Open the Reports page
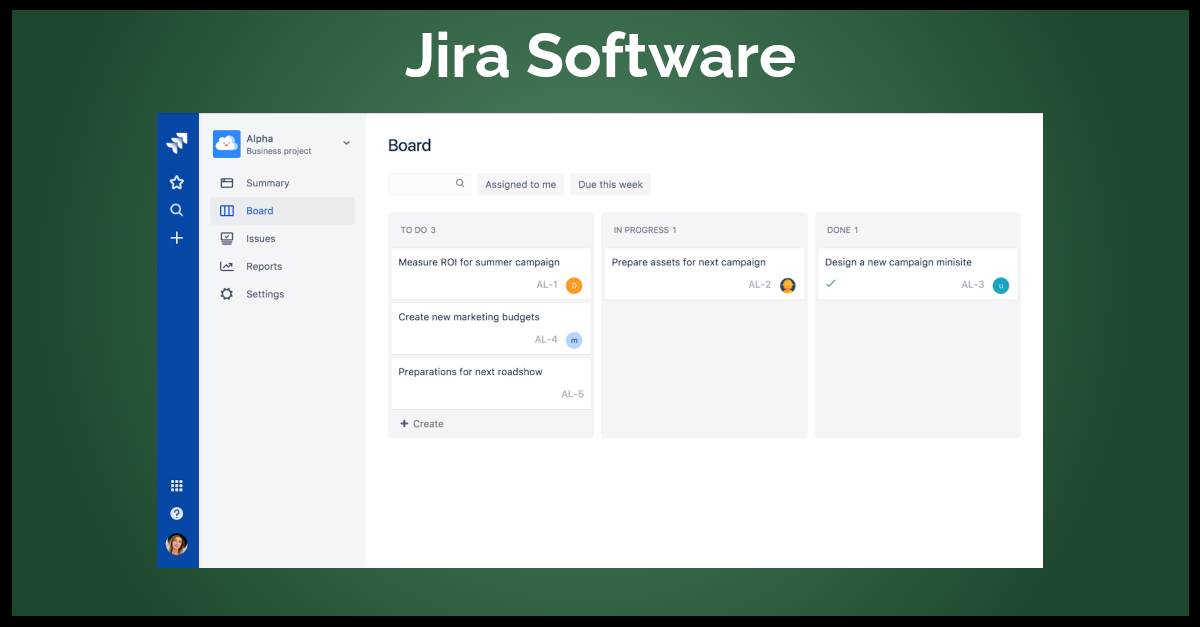The height and width of the screenshot is (627, 1200). click(x=283, y=266)
